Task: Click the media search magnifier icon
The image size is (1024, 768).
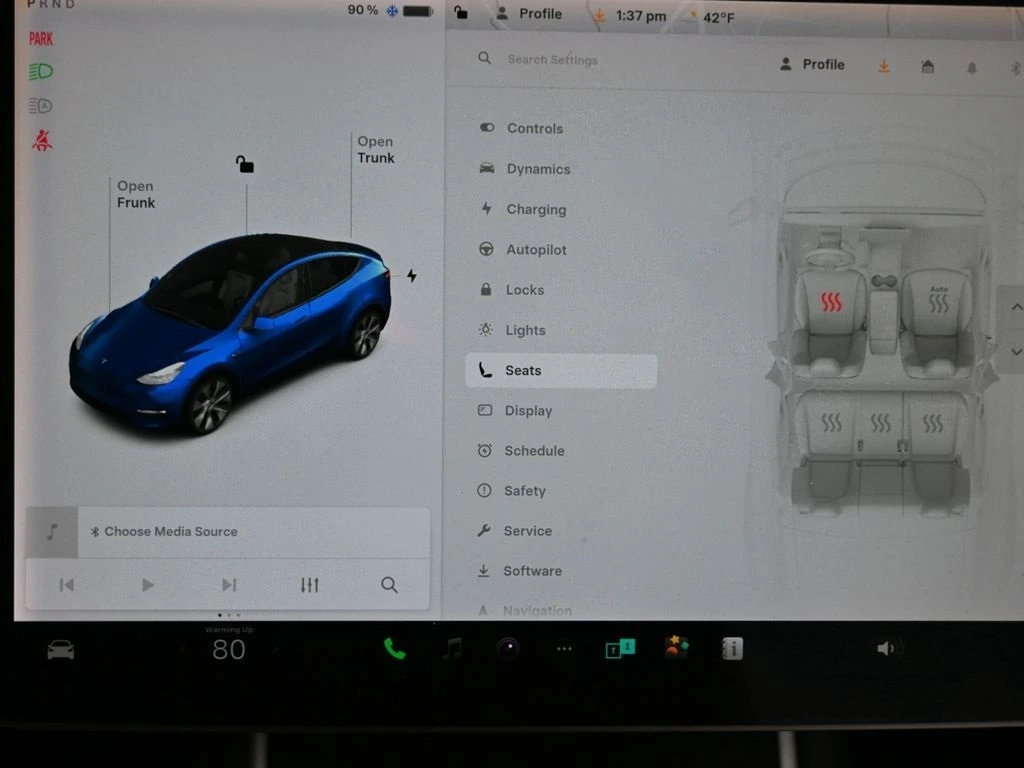Action: pyautogui.click(x=389, y=585)
